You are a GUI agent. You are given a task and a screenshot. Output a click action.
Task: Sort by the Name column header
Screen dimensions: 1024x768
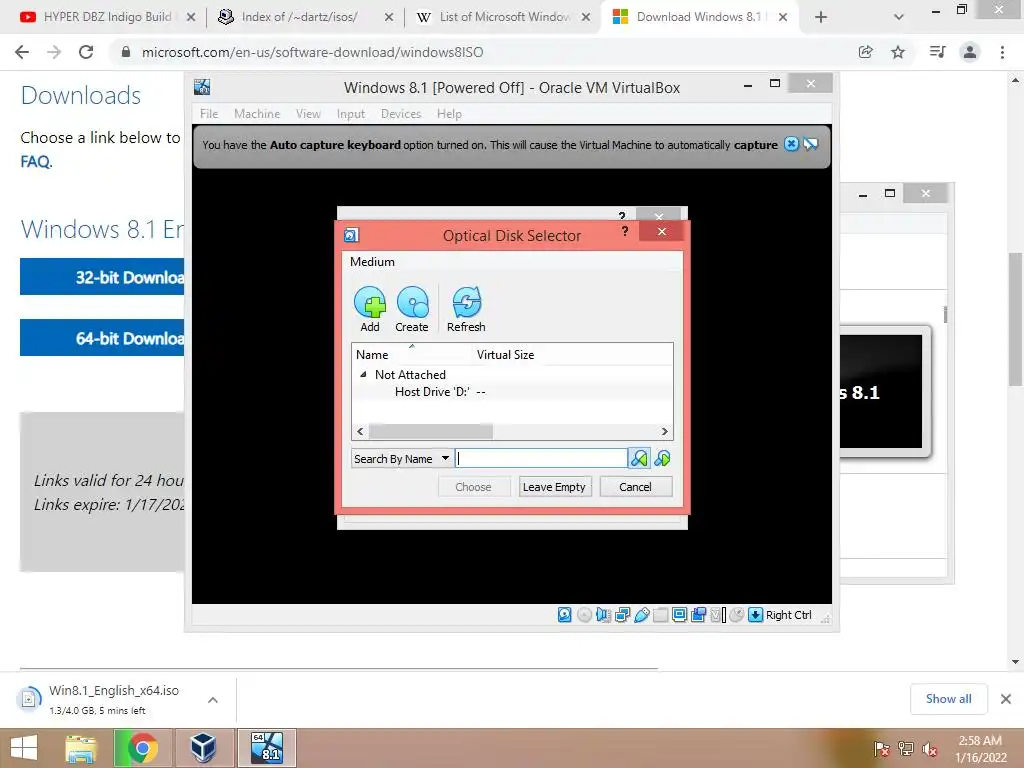click(x=411, y=355)
